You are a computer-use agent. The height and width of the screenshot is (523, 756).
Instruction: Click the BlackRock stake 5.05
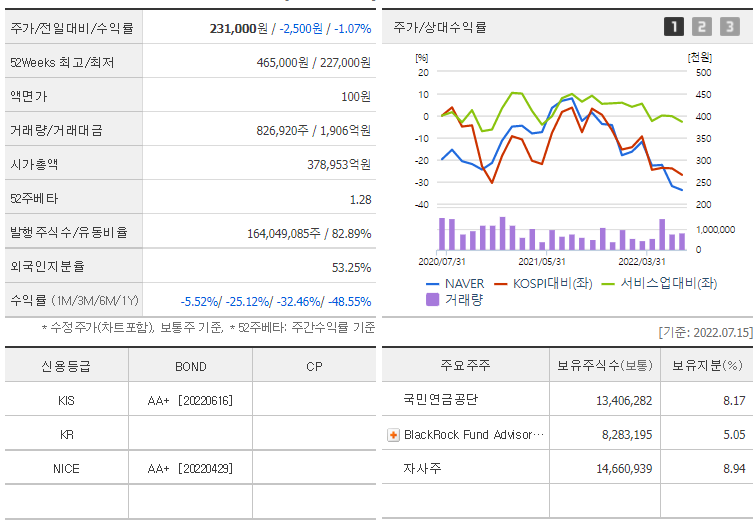734,435
